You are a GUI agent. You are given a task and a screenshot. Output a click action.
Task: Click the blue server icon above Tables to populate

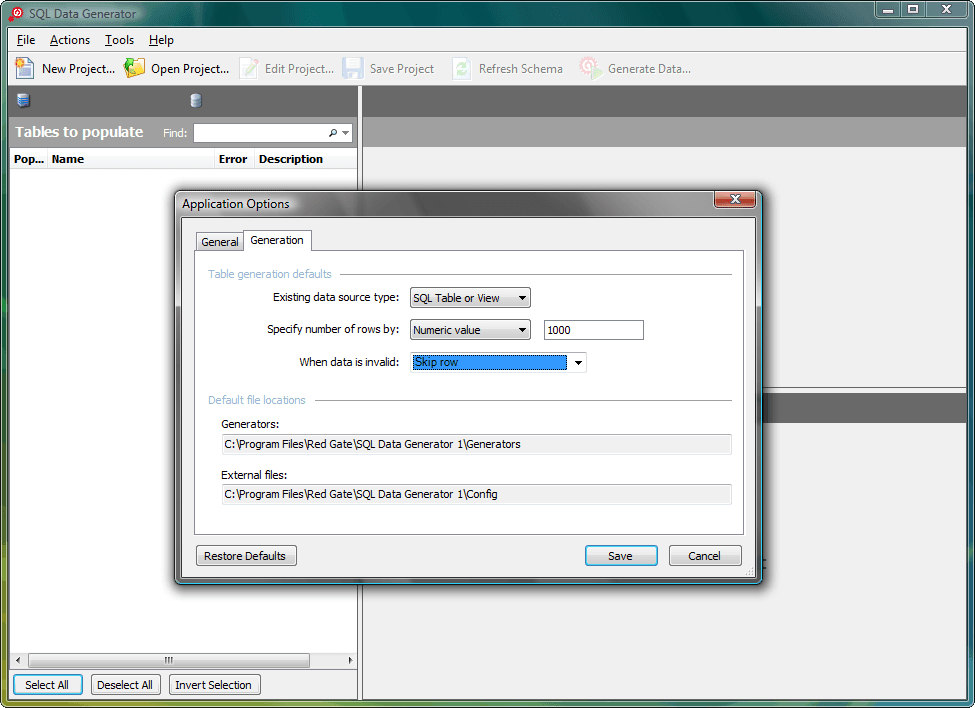coord(24,100)
